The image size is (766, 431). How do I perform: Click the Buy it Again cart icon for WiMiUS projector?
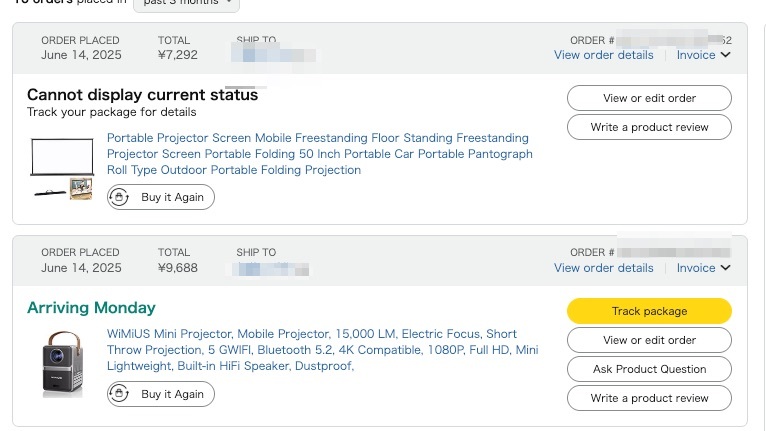(119, 394)
